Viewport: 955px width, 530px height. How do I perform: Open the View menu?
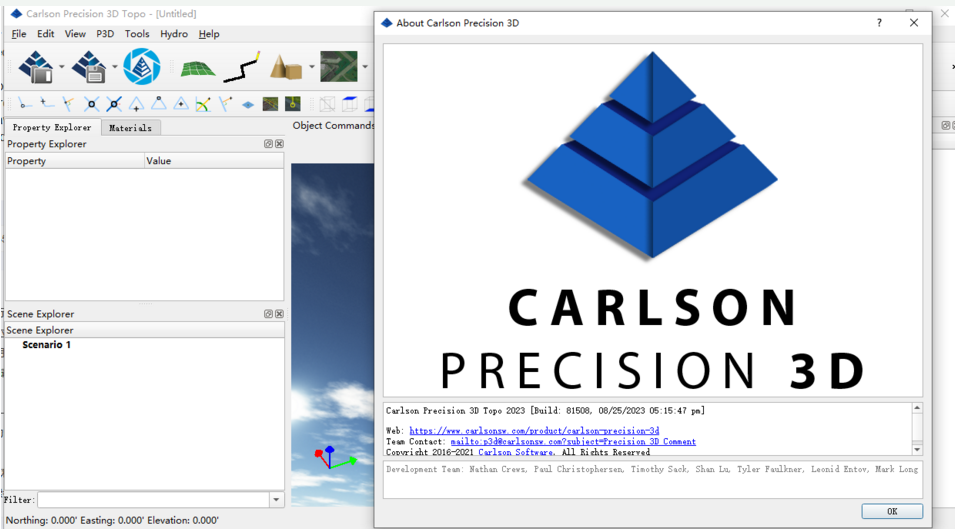click(x=75, y=34)
